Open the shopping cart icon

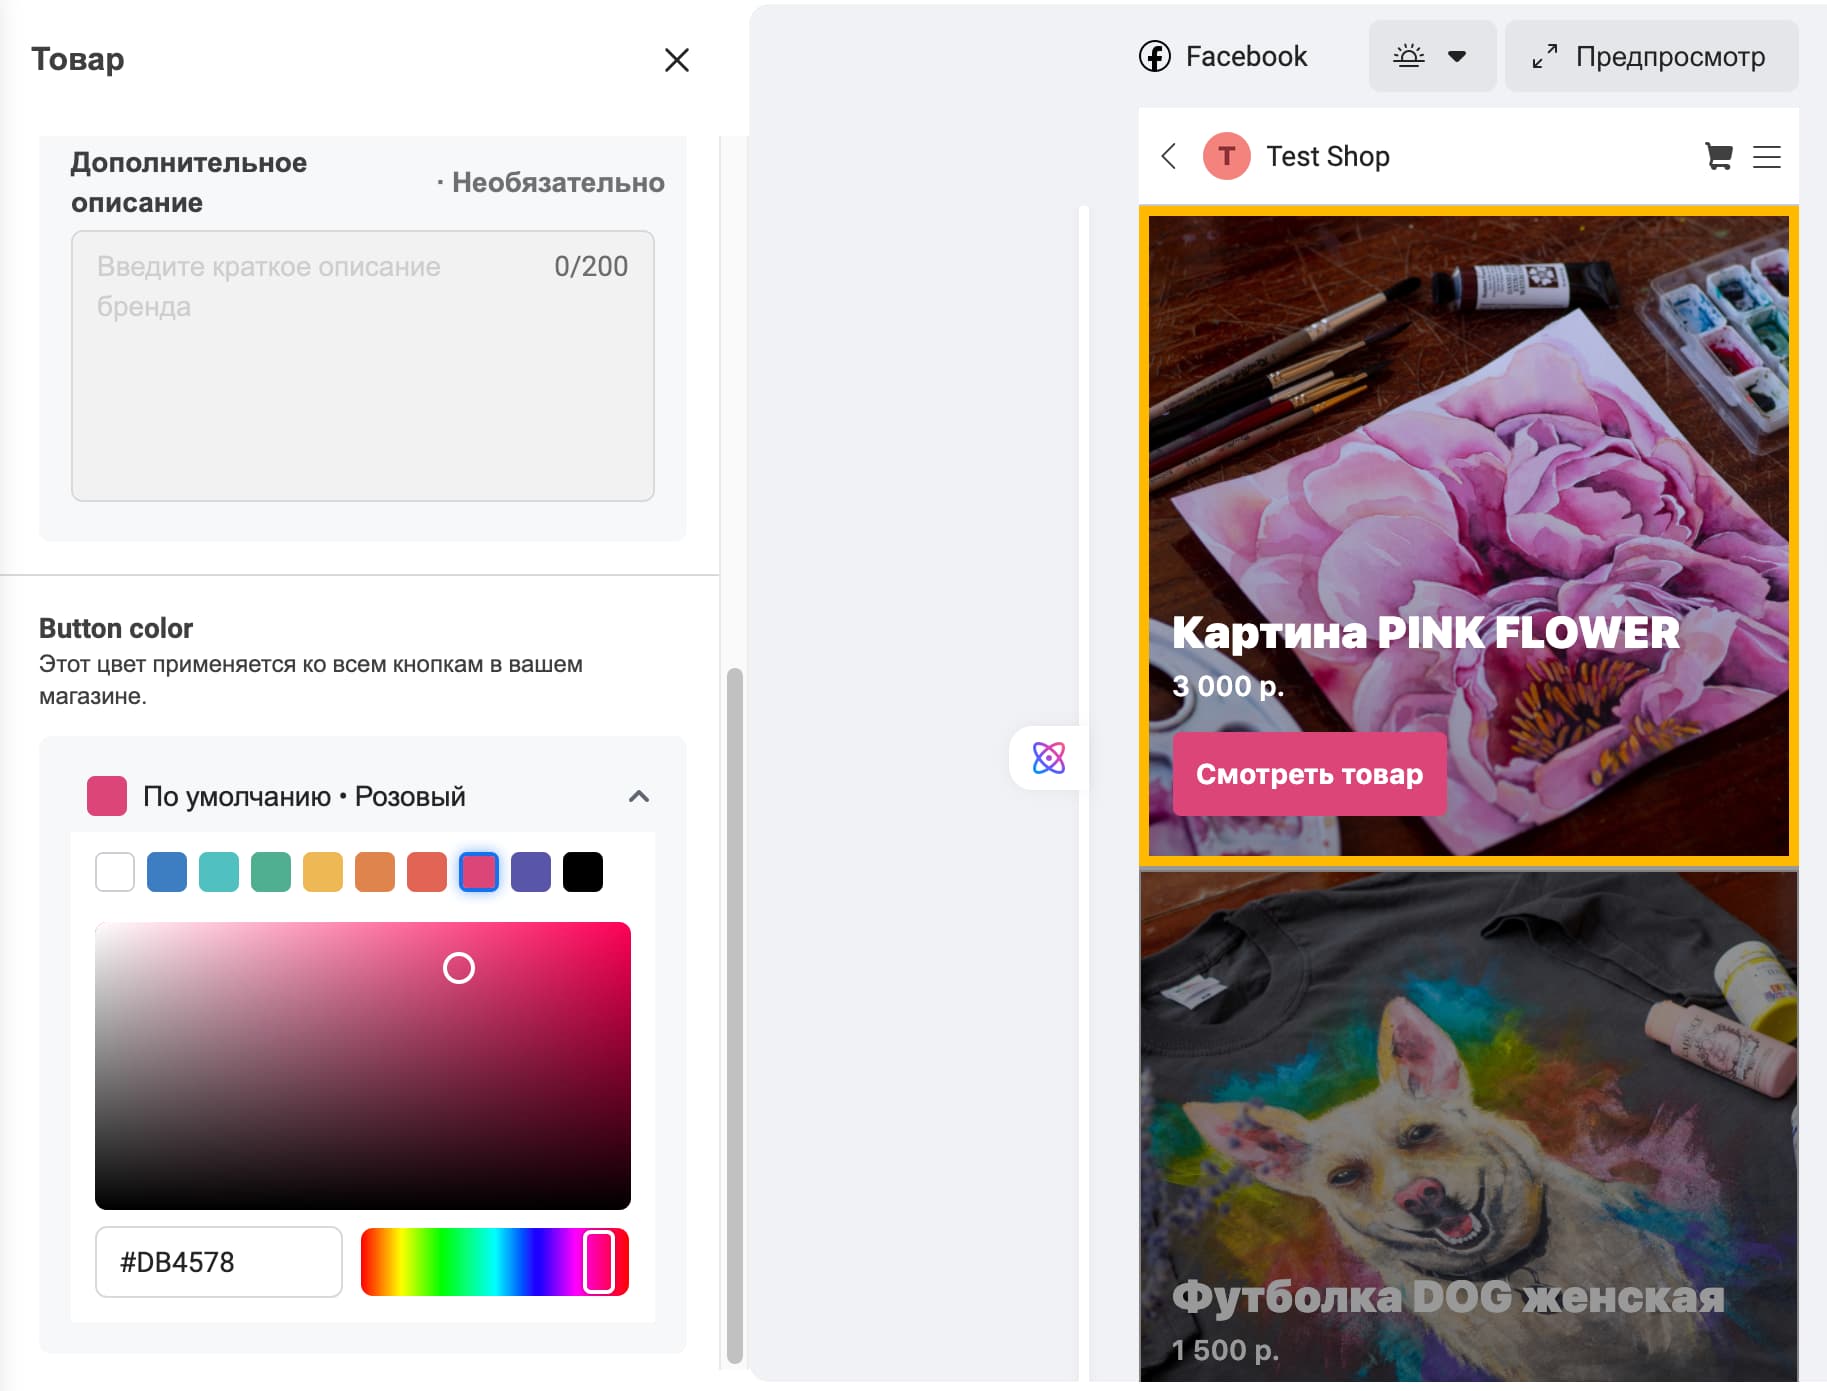coord(1718,156)
